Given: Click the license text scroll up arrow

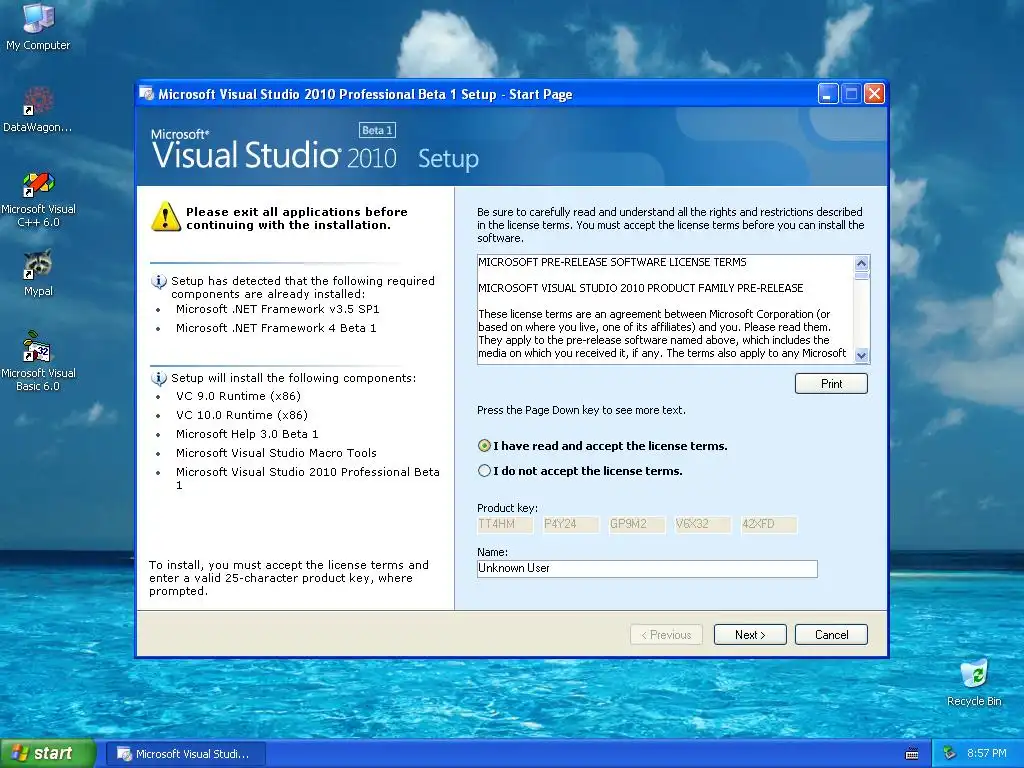Looking at the screenshot, I should 861,263.
